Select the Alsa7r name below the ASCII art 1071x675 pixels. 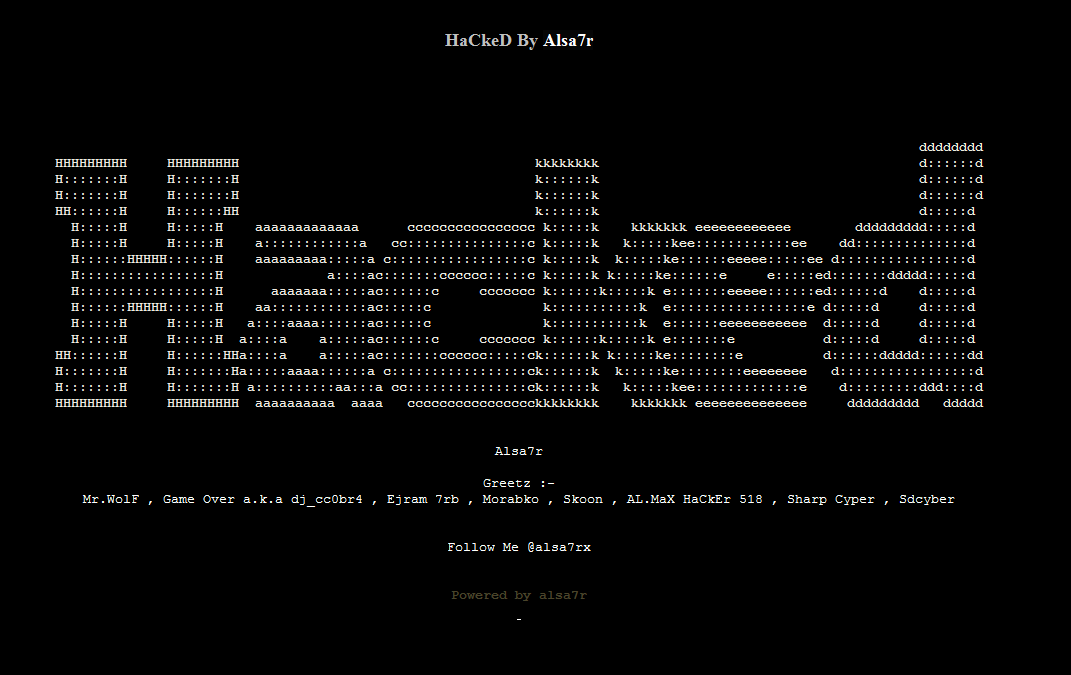[x=518, y=451]
